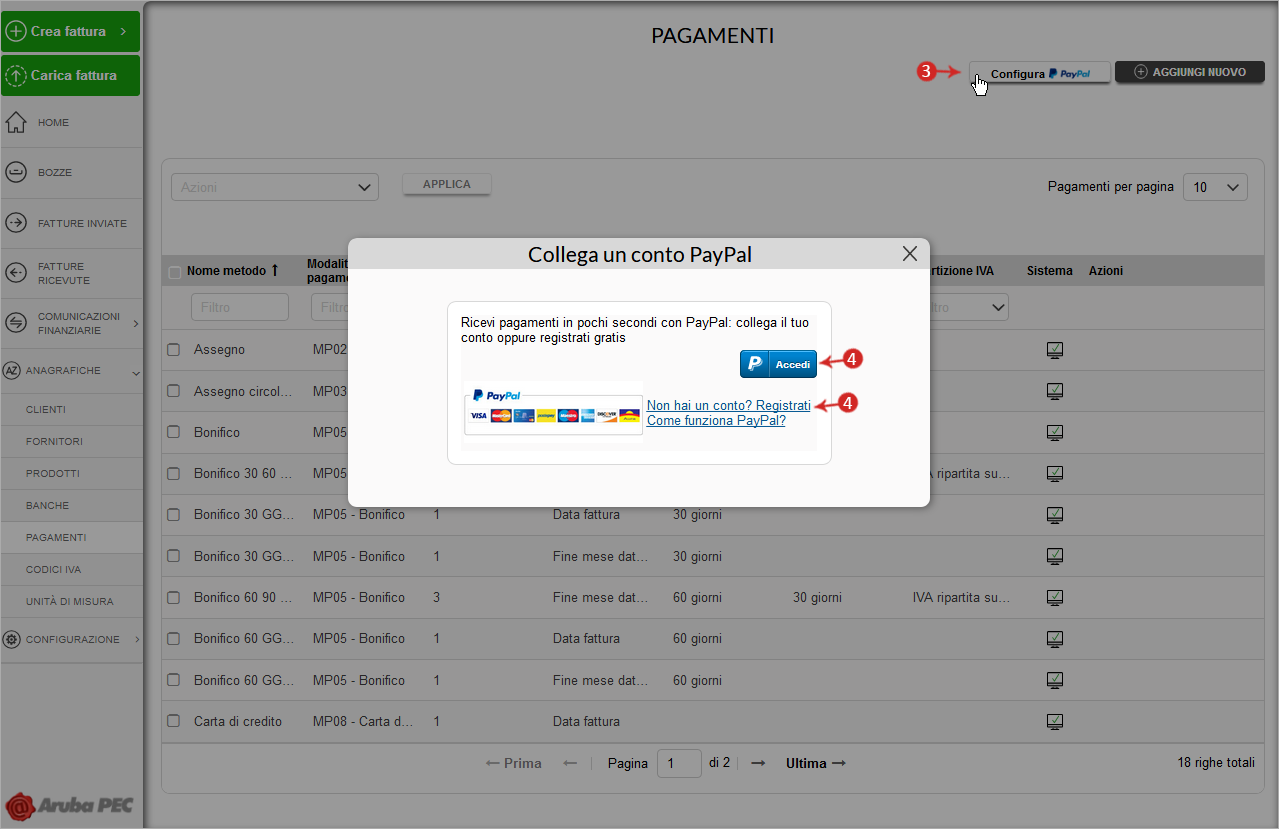
Task: Click the Sistema column header
Action: (x=1049, y=271)
